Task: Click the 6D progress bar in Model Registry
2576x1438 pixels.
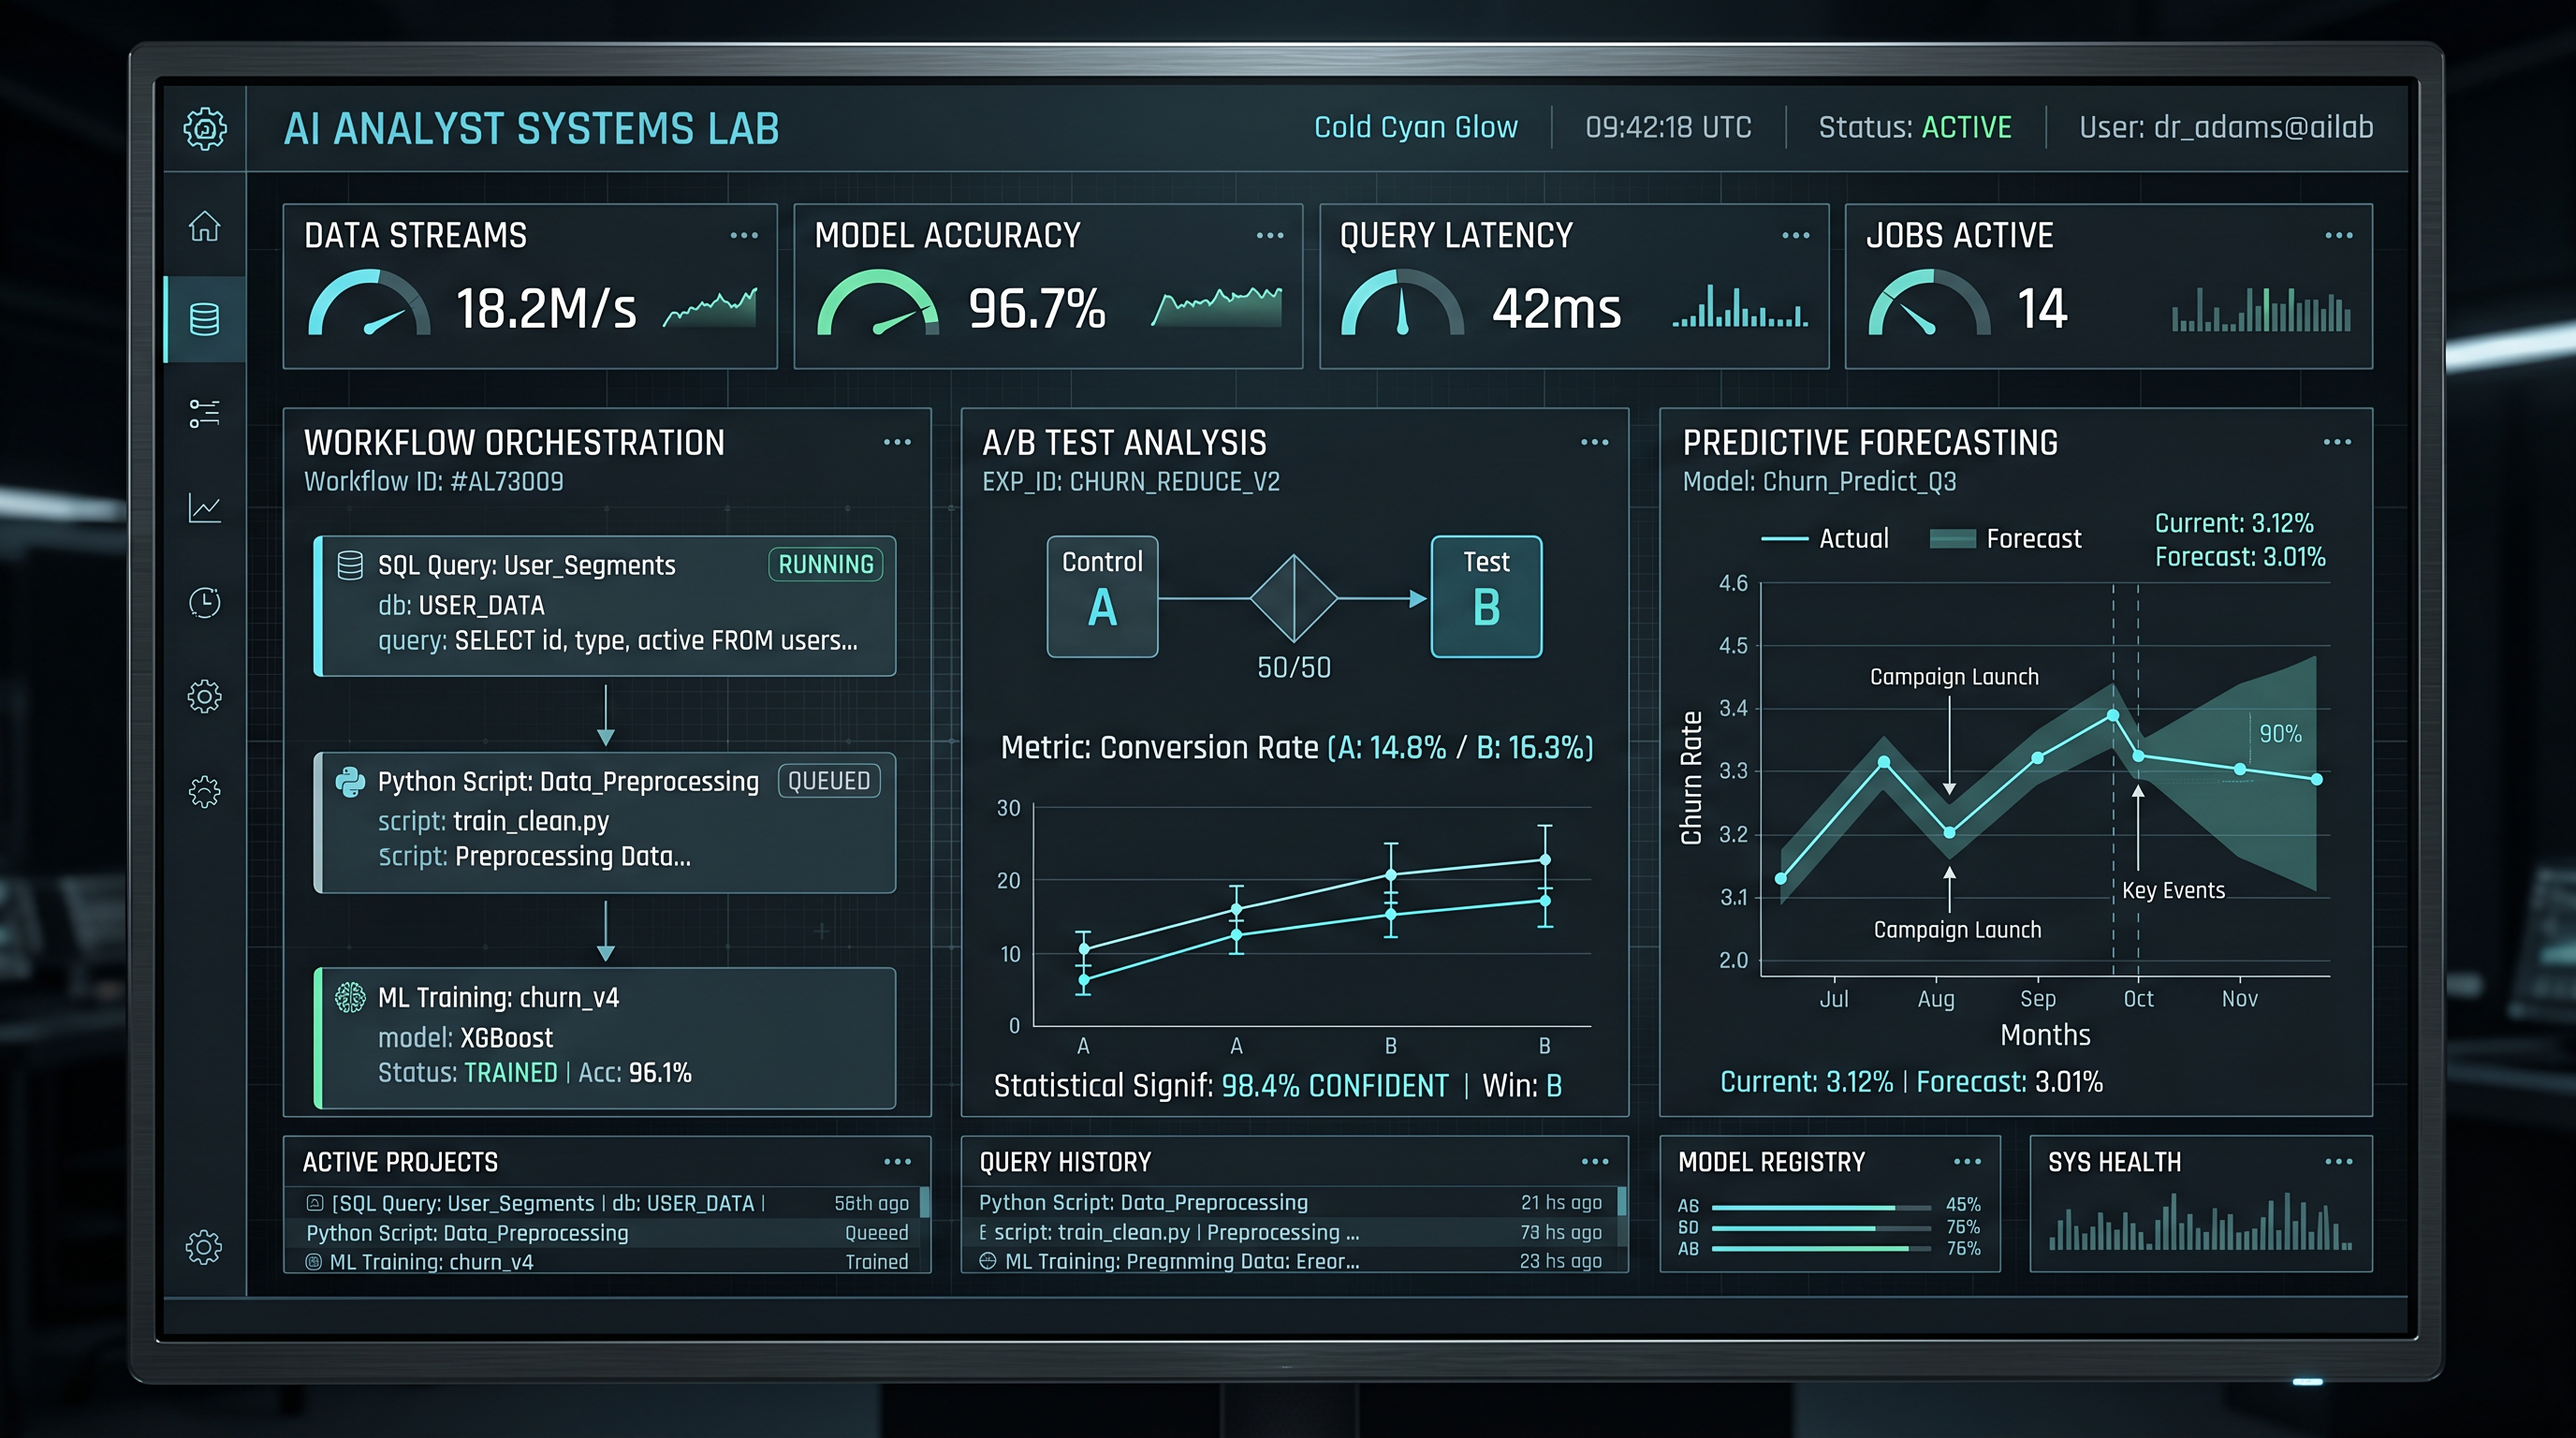Action: (x=1821, y=1228)
